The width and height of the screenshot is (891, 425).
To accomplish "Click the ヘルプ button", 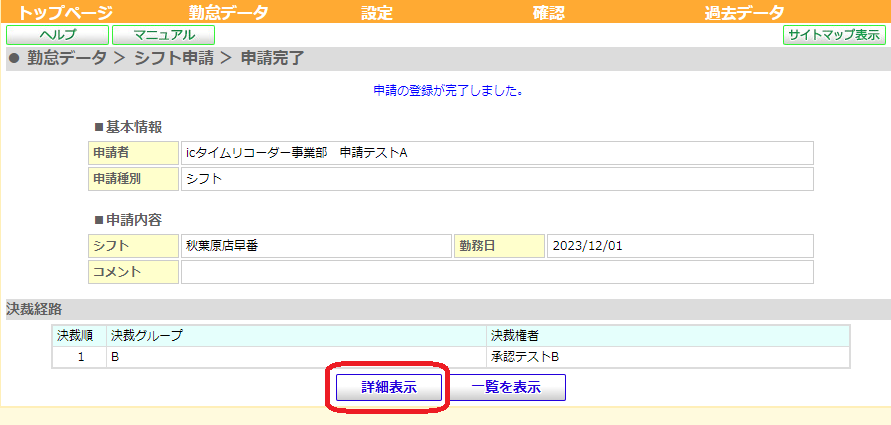I will tap(57, 35).
